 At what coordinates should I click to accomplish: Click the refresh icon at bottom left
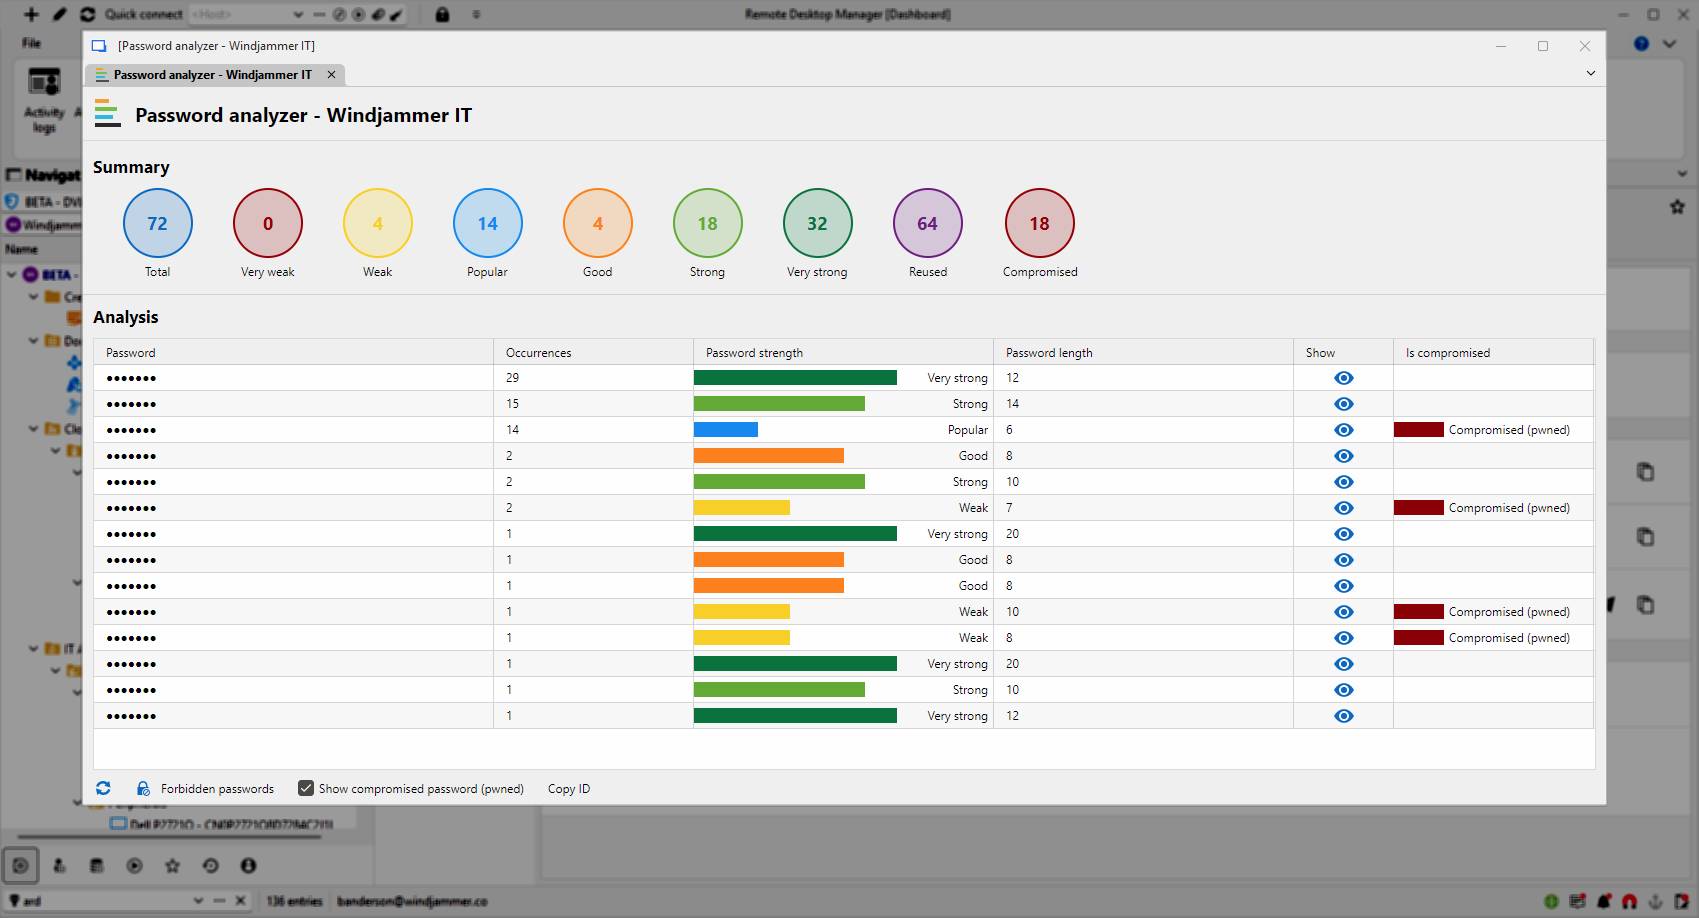(103, 788)
